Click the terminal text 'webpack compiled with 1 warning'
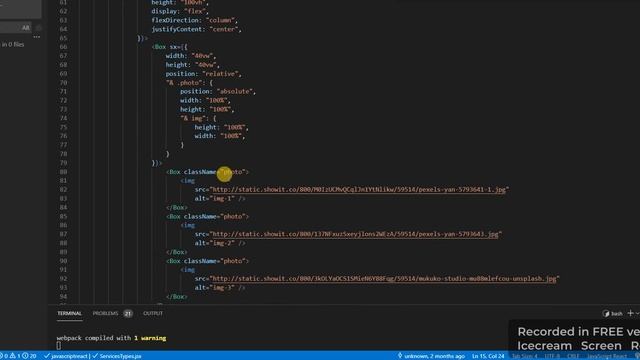 (x=111, y=338)
